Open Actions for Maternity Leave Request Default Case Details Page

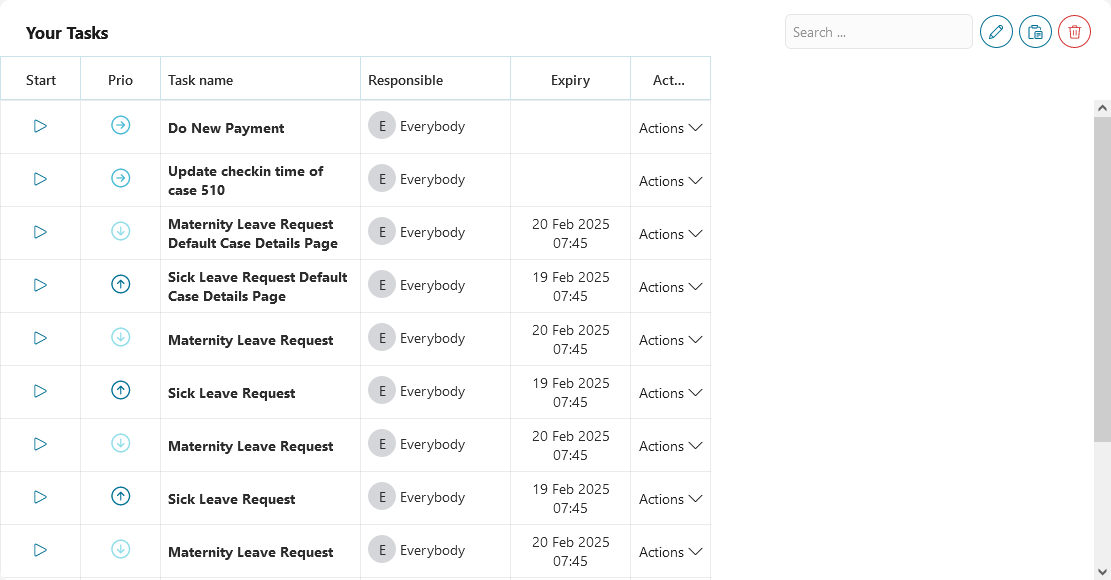670,234
